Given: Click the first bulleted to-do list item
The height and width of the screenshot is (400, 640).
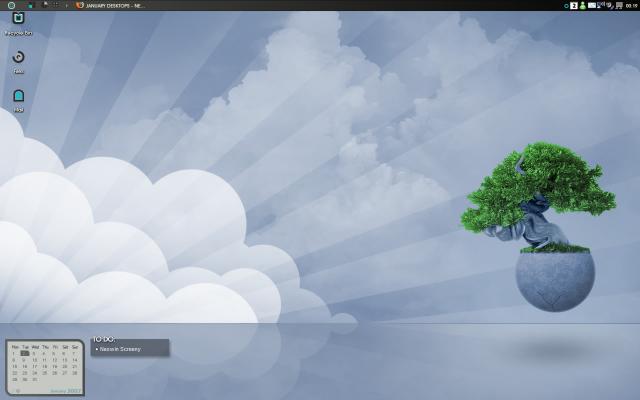Looking at the screenshot, I should (118, 349).
